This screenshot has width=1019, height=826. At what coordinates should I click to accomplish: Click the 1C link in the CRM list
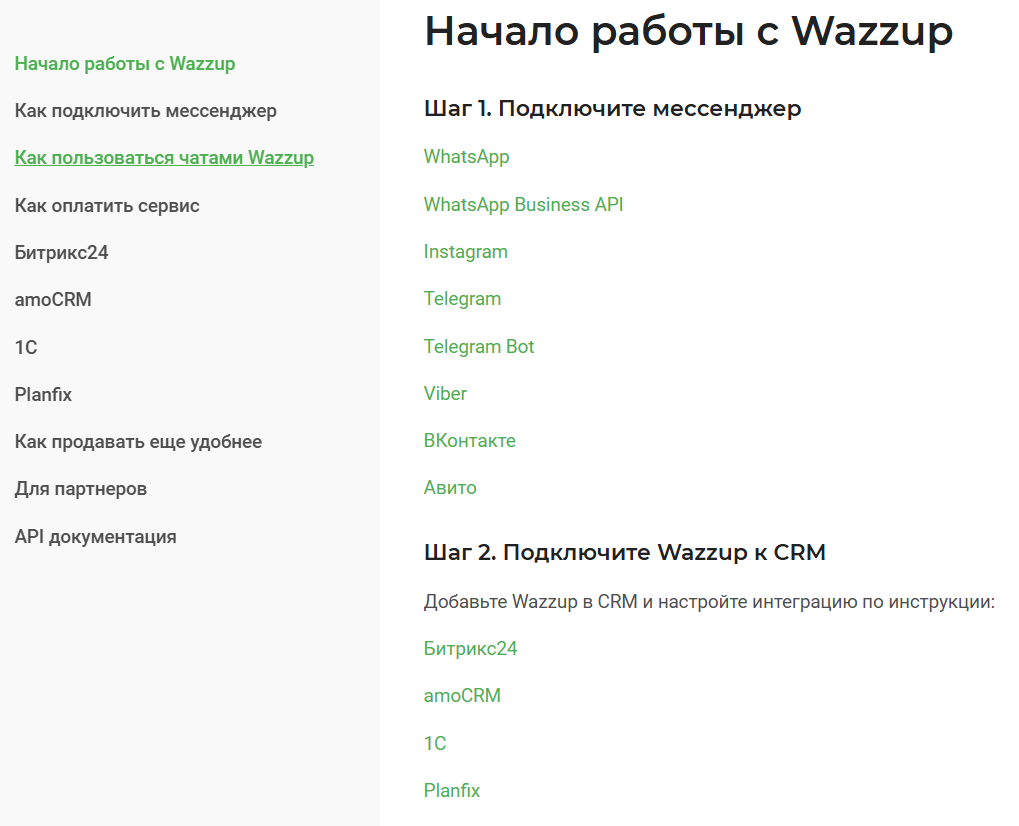435,744
